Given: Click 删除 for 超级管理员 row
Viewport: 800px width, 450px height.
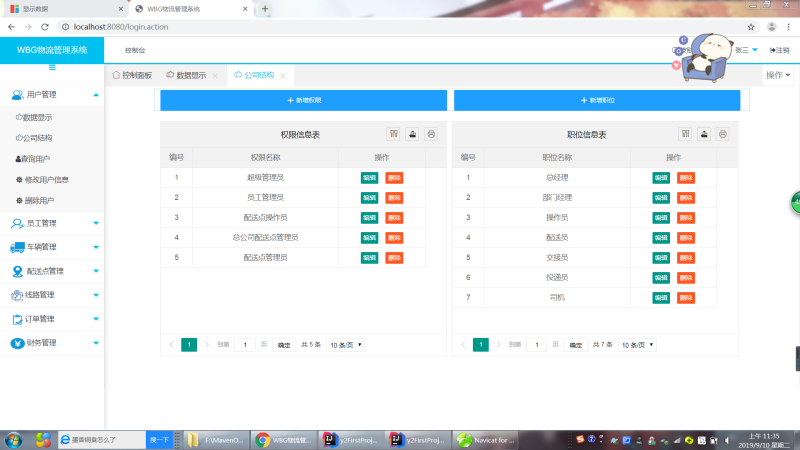Looking at the screenshot, I should (x=394, y=177).
